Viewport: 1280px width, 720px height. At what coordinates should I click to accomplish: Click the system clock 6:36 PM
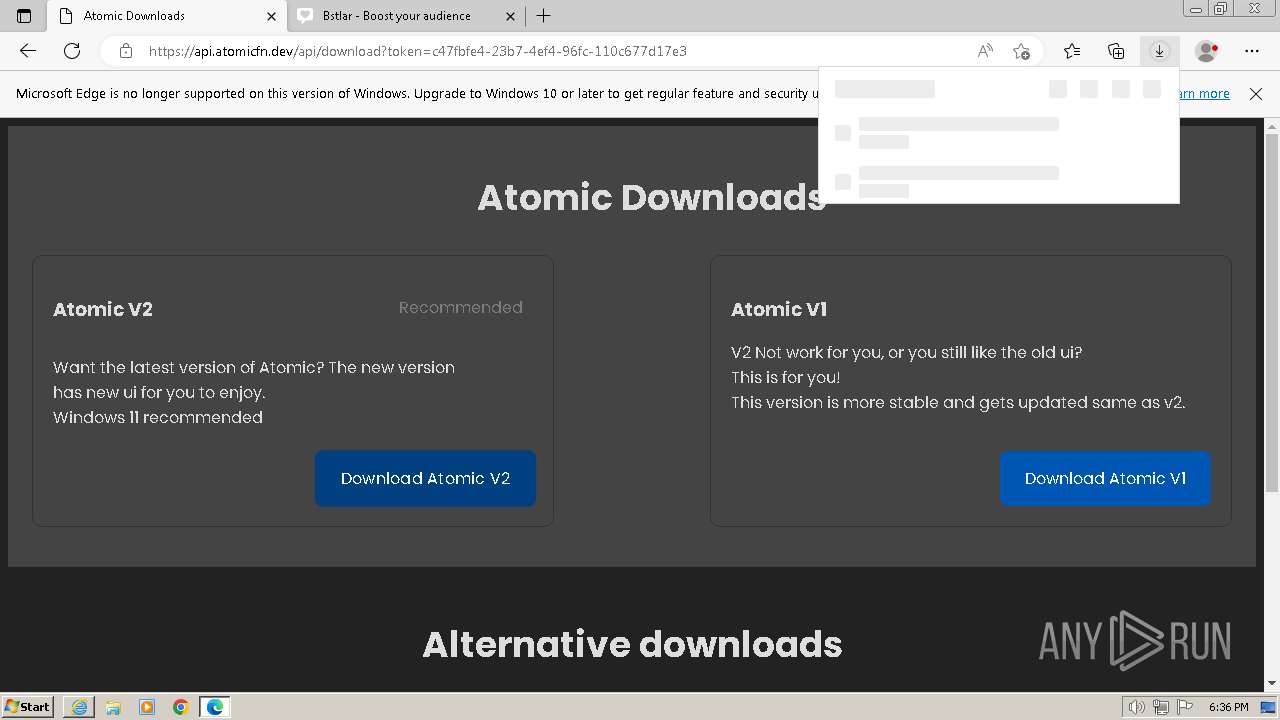[x=1228, y=707]
